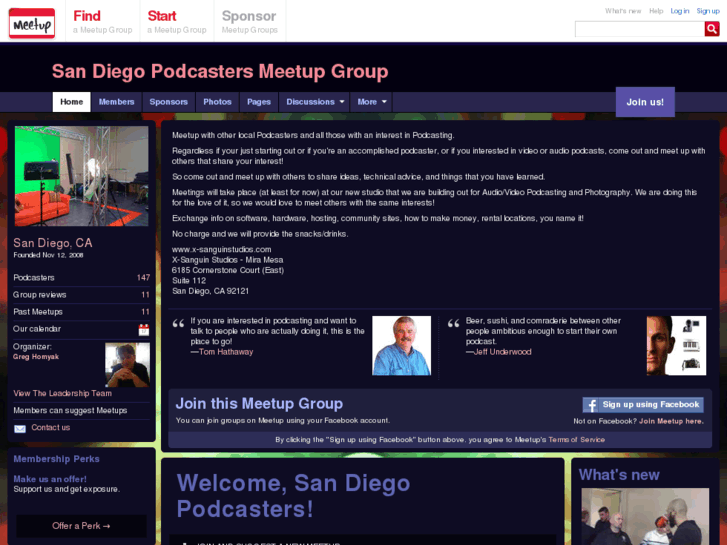The width and height of the screenshot is (727, 545).
Task: Open the Sign up link at top
Action: pos(708,11)
